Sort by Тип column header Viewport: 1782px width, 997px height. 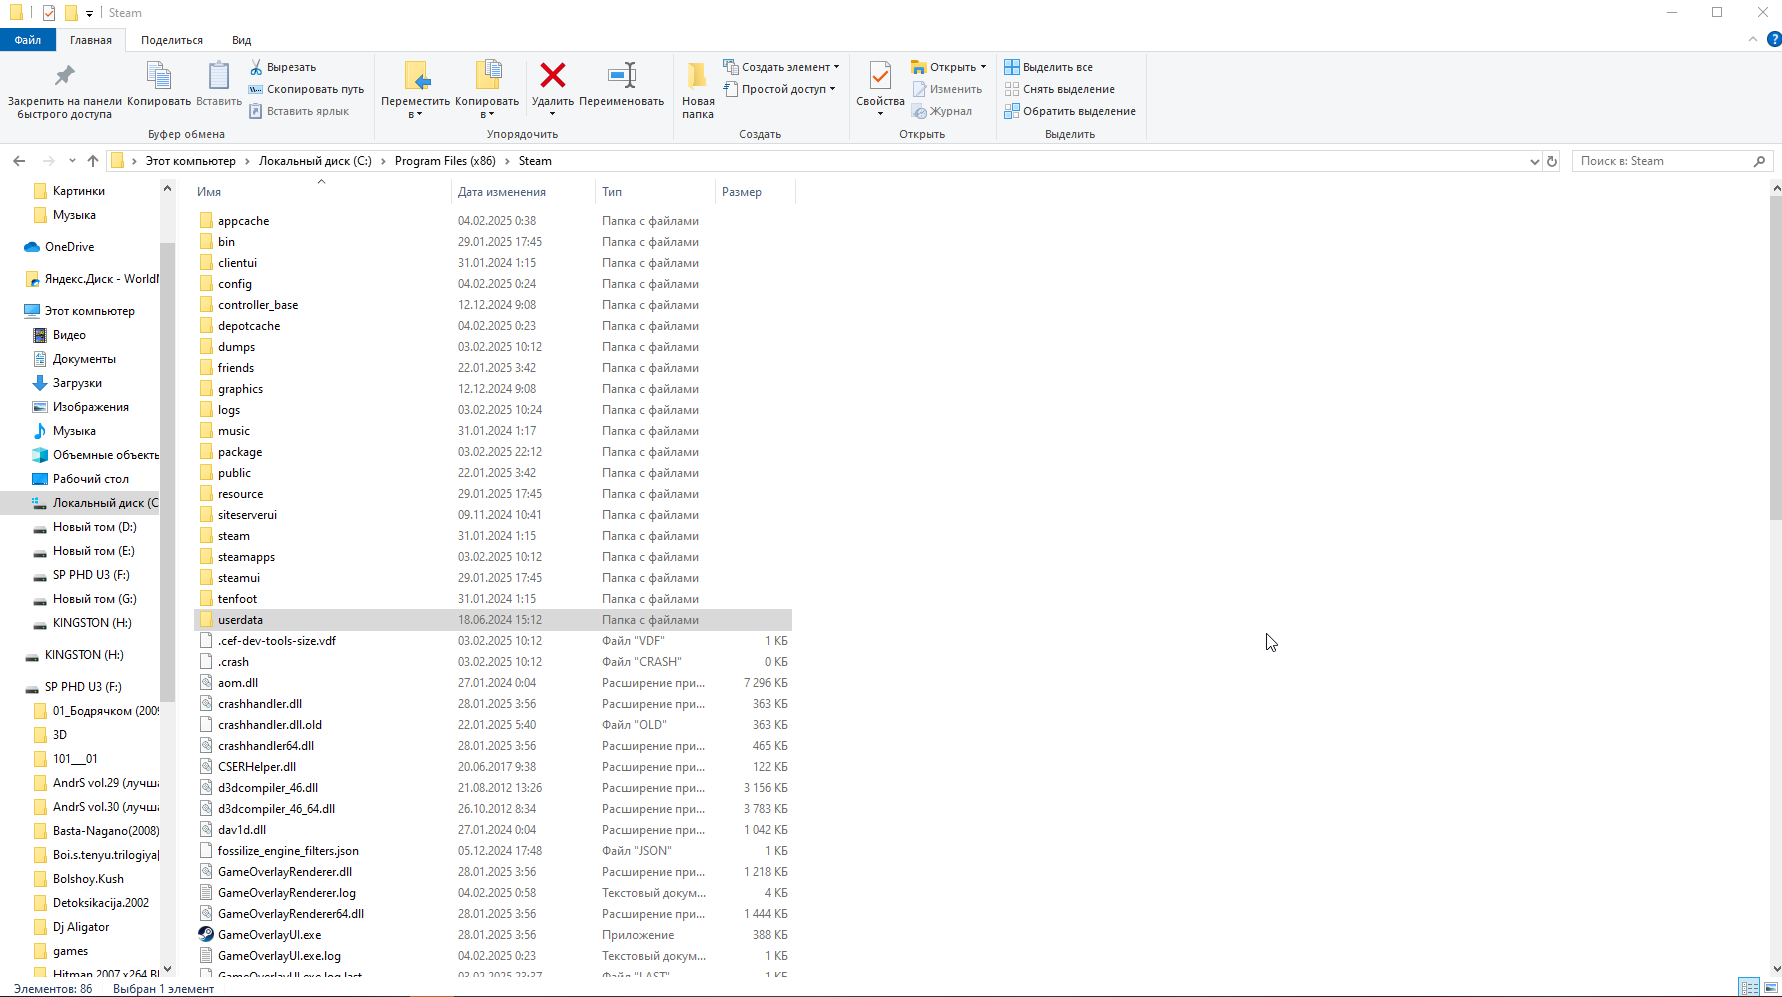click(656, 192)
